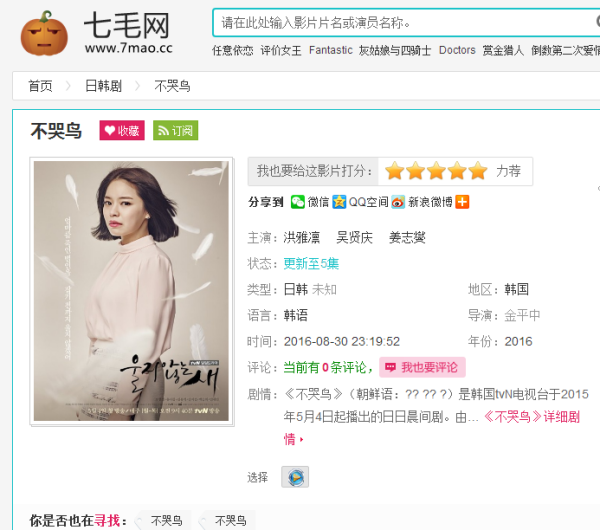This screenshot has height=530, width=600.
Task: Focus the movie search input field
Action: click(406, 23)
